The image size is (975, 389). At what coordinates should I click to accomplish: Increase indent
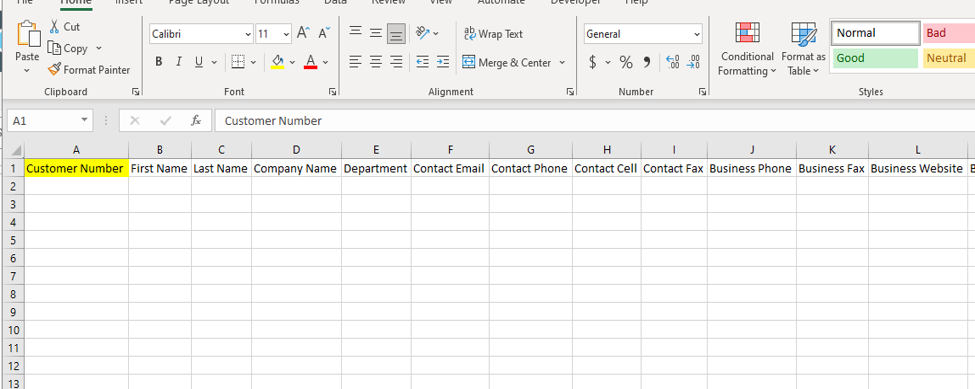(443, 62)
